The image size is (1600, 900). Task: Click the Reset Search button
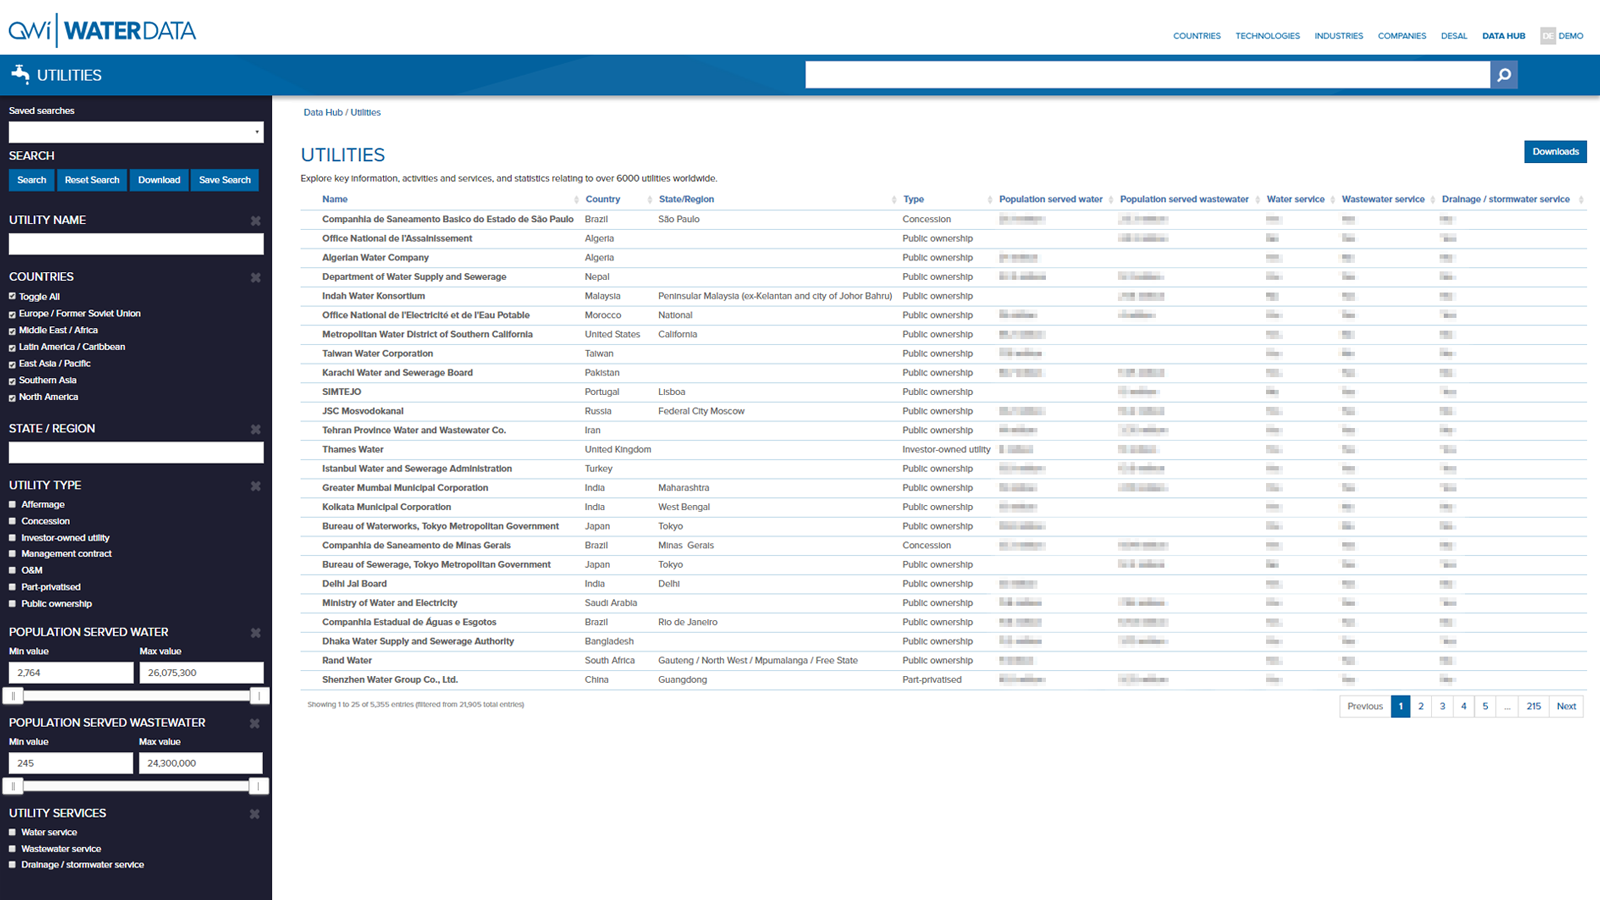pos(92,180)
